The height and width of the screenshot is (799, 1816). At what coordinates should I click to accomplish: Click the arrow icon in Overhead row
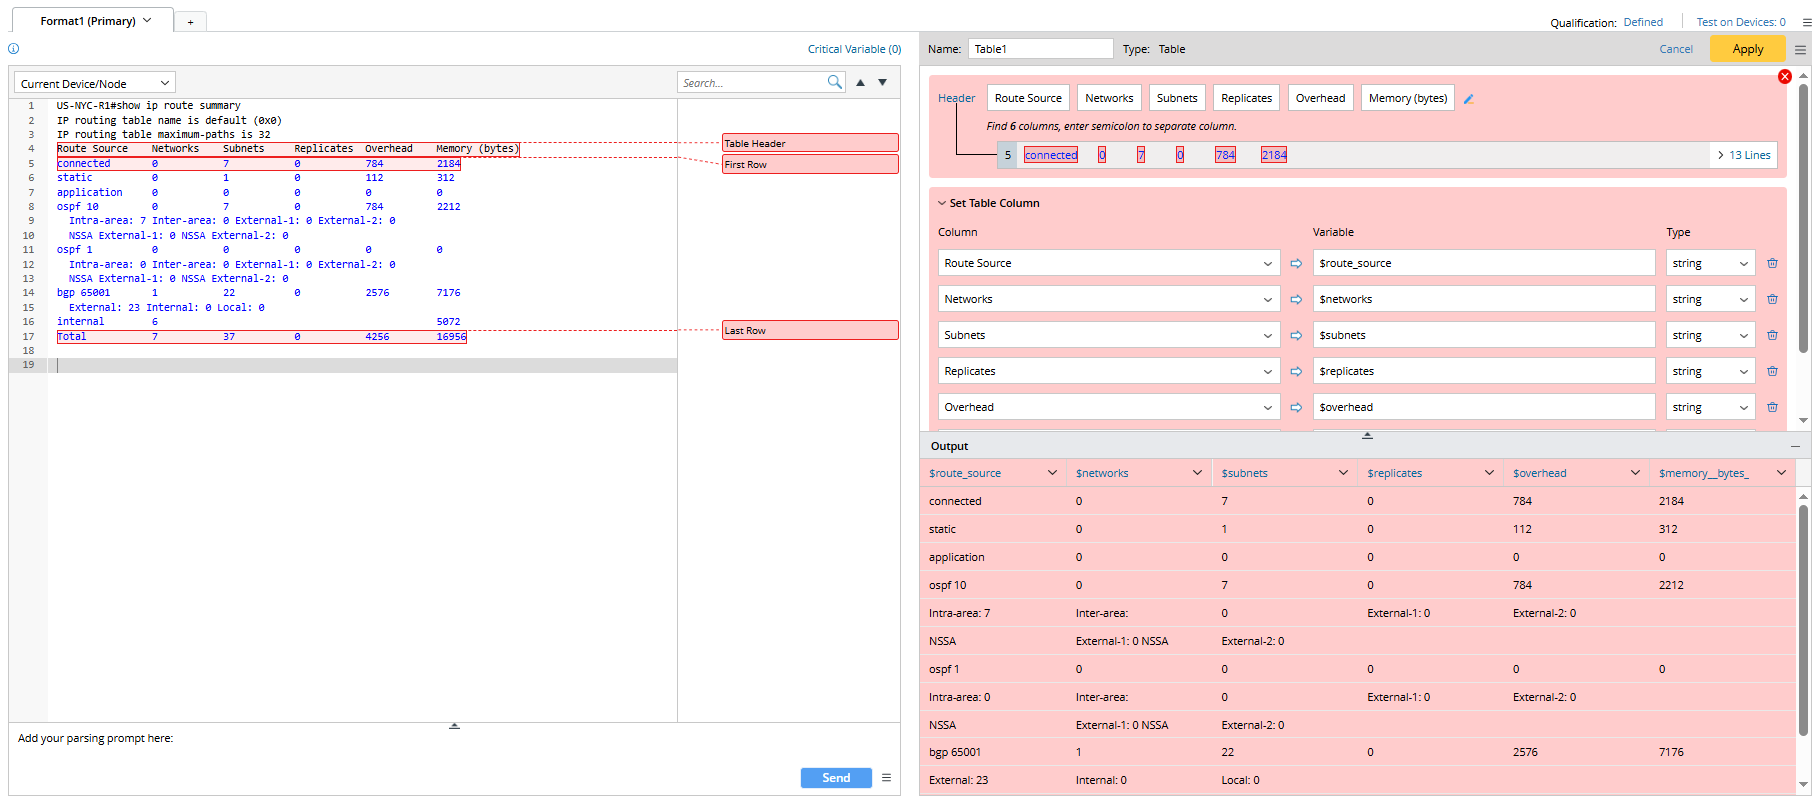pos(1297,407)
